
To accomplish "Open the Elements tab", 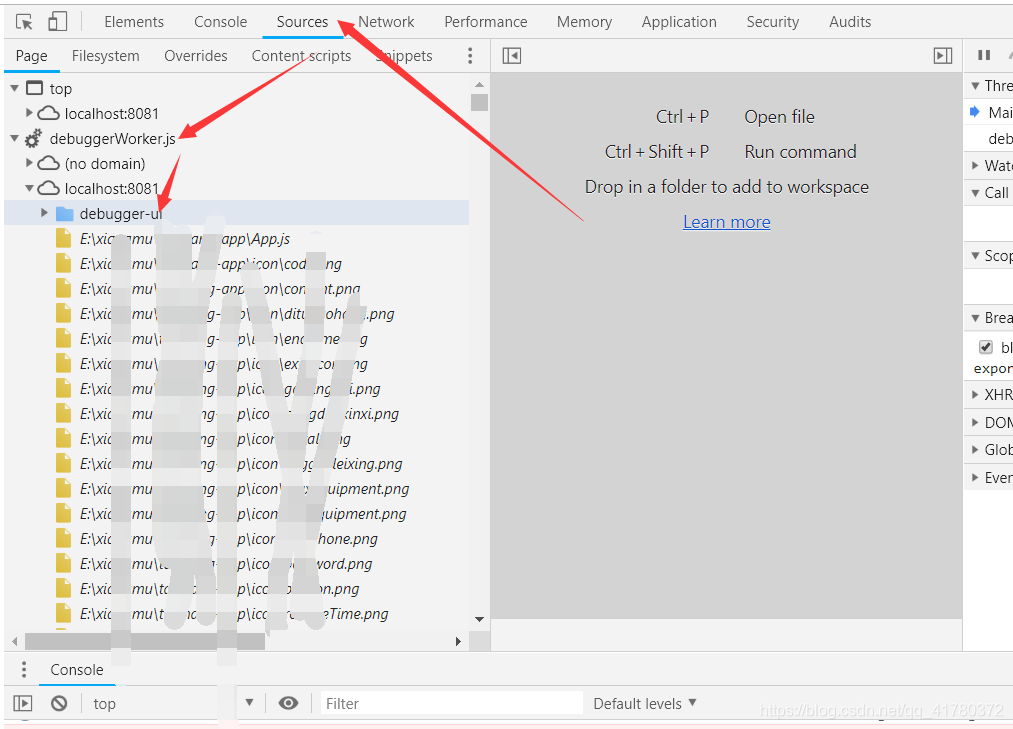I will tap(134, 22).
